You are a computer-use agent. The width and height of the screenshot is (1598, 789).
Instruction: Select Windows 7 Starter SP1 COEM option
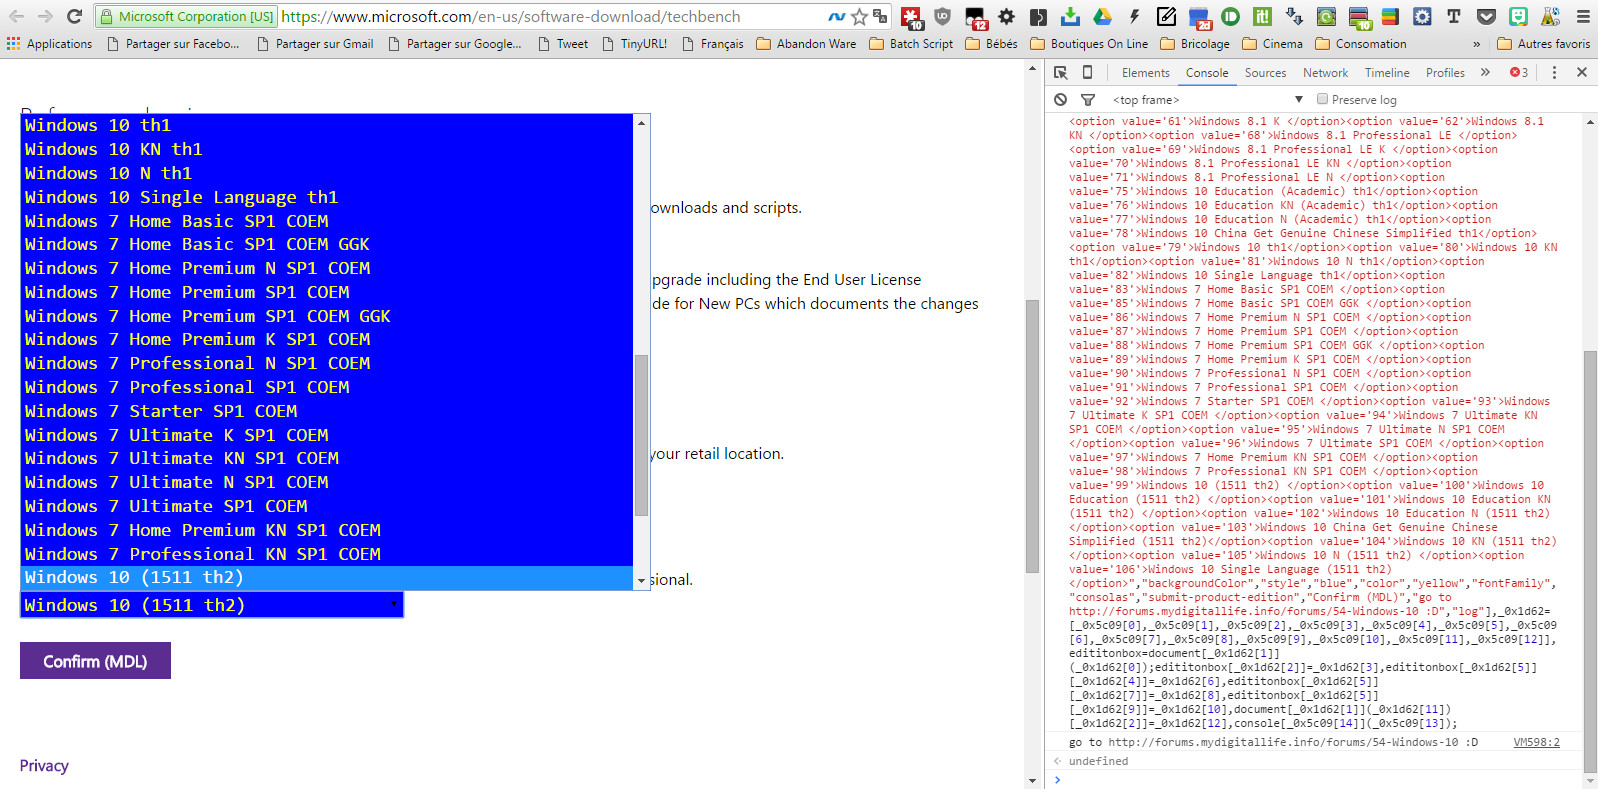click(x=327, y=411)
